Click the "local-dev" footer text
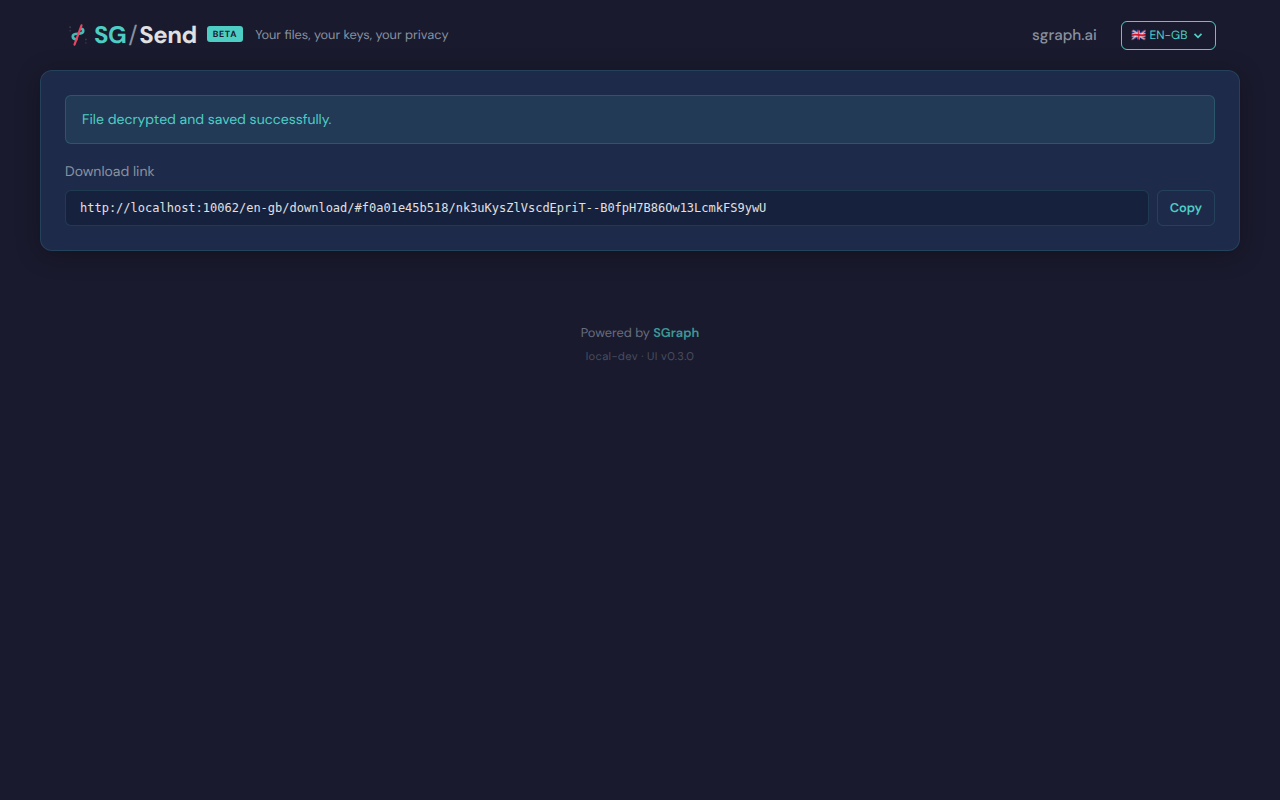The width and height of the screenshot is (1280, 800). [611, 357]
